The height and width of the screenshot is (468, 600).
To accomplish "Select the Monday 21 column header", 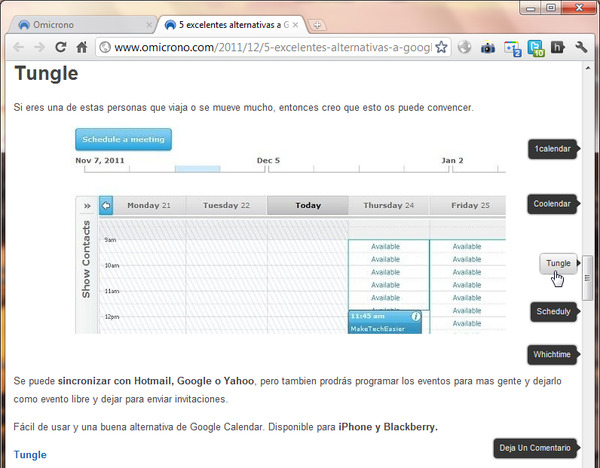I will (149, 205).
